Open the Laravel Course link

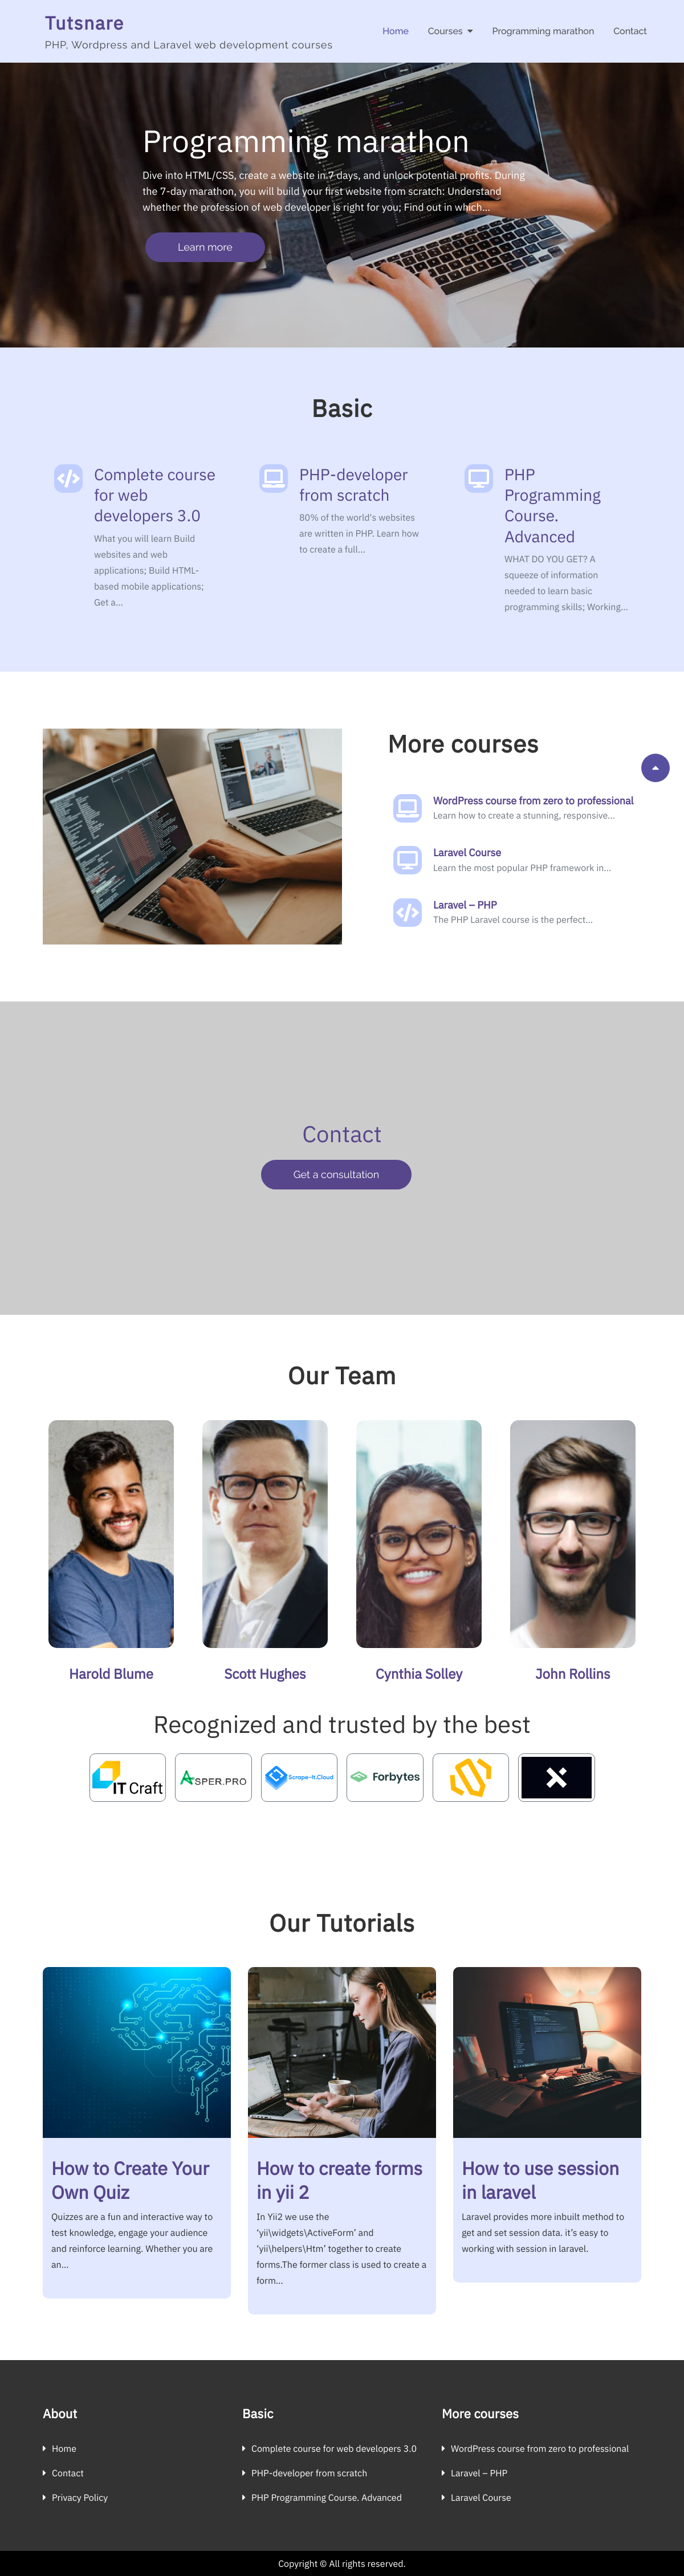[x=467, y=853]
